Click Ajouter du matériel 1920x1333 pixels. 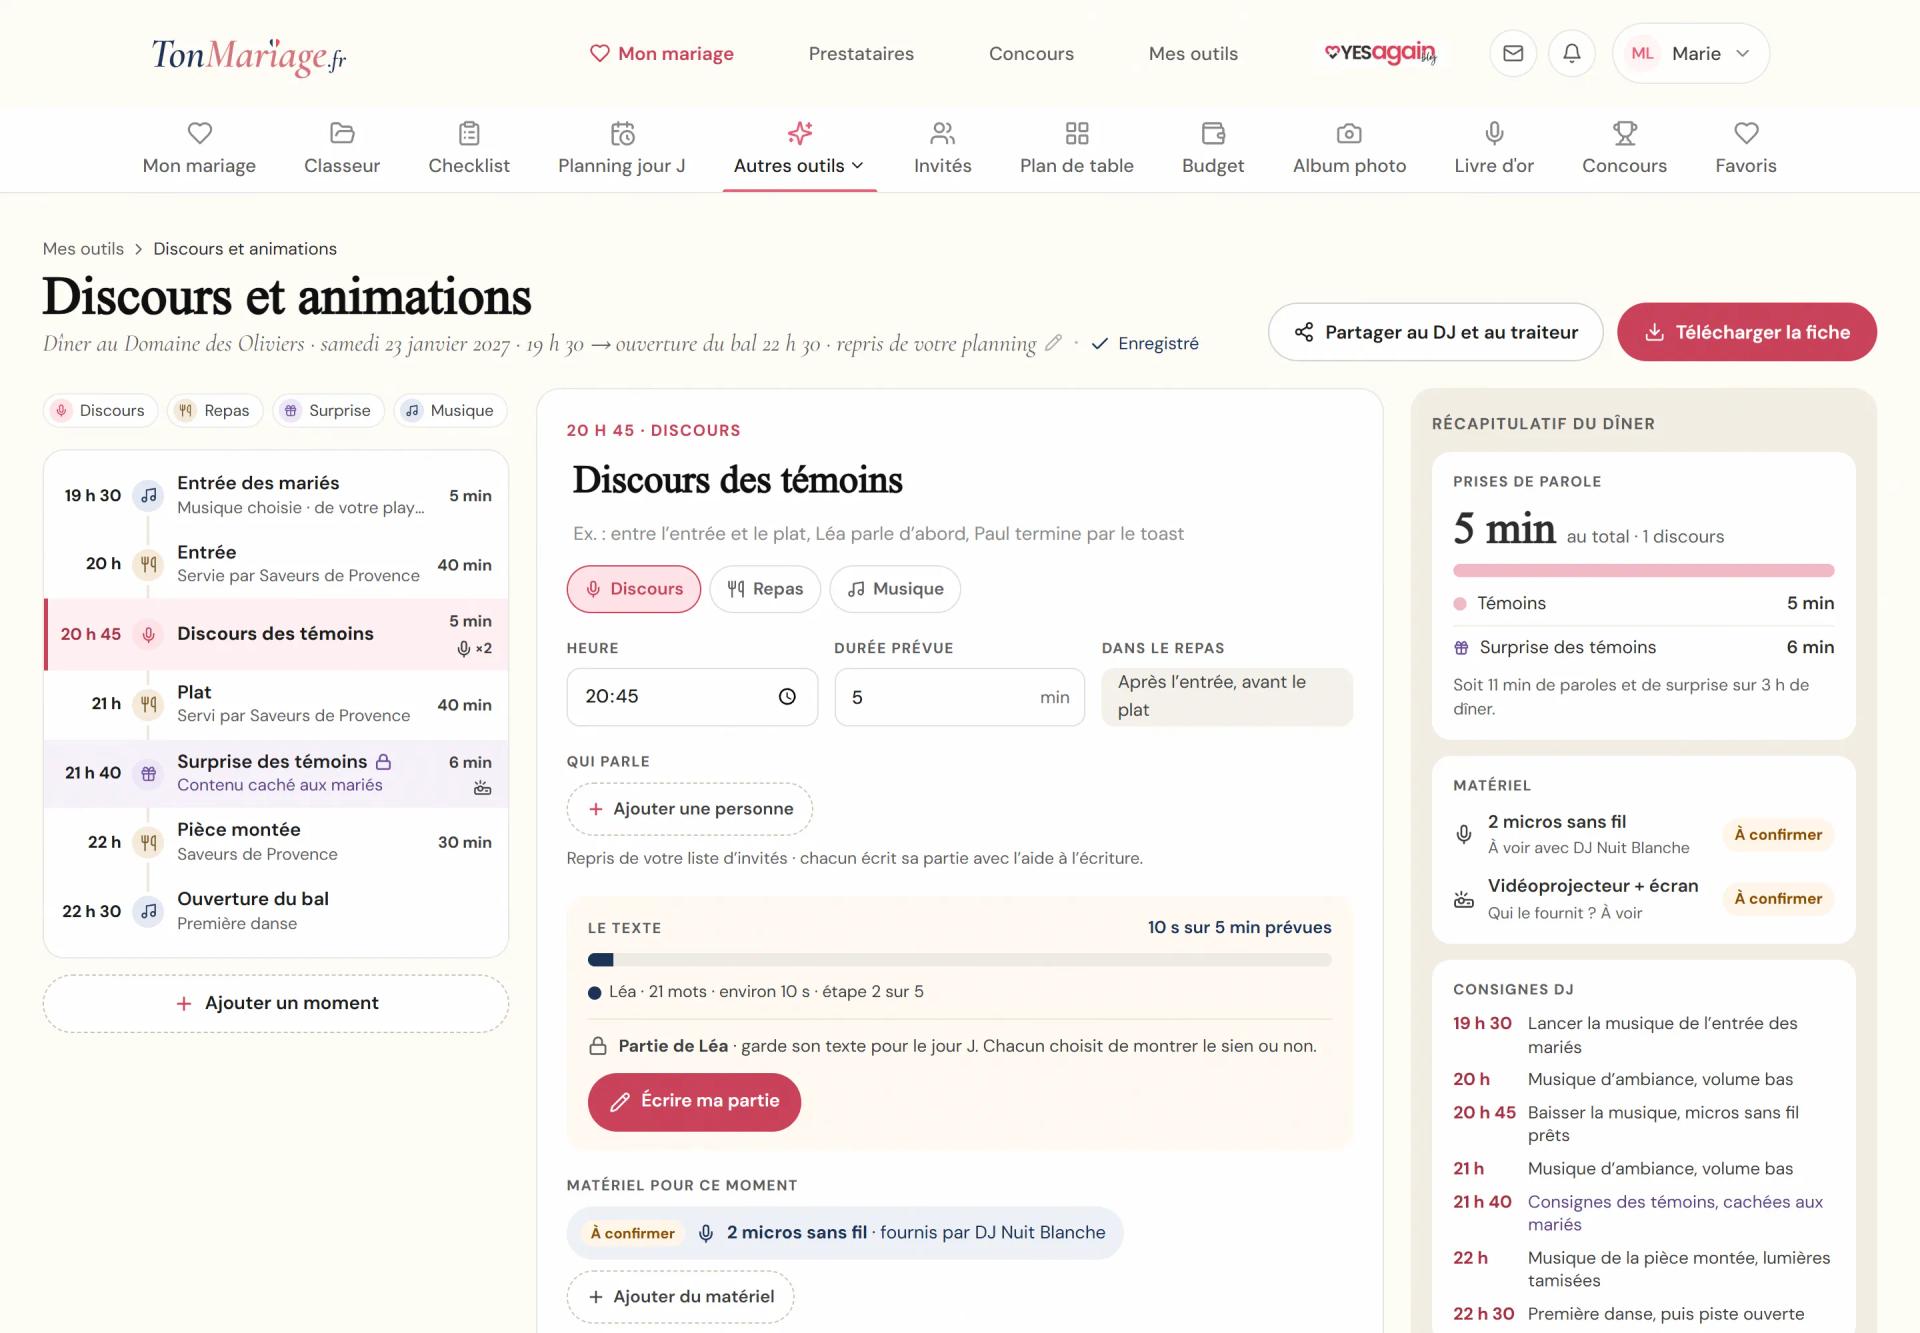[x=680, y=1297]
